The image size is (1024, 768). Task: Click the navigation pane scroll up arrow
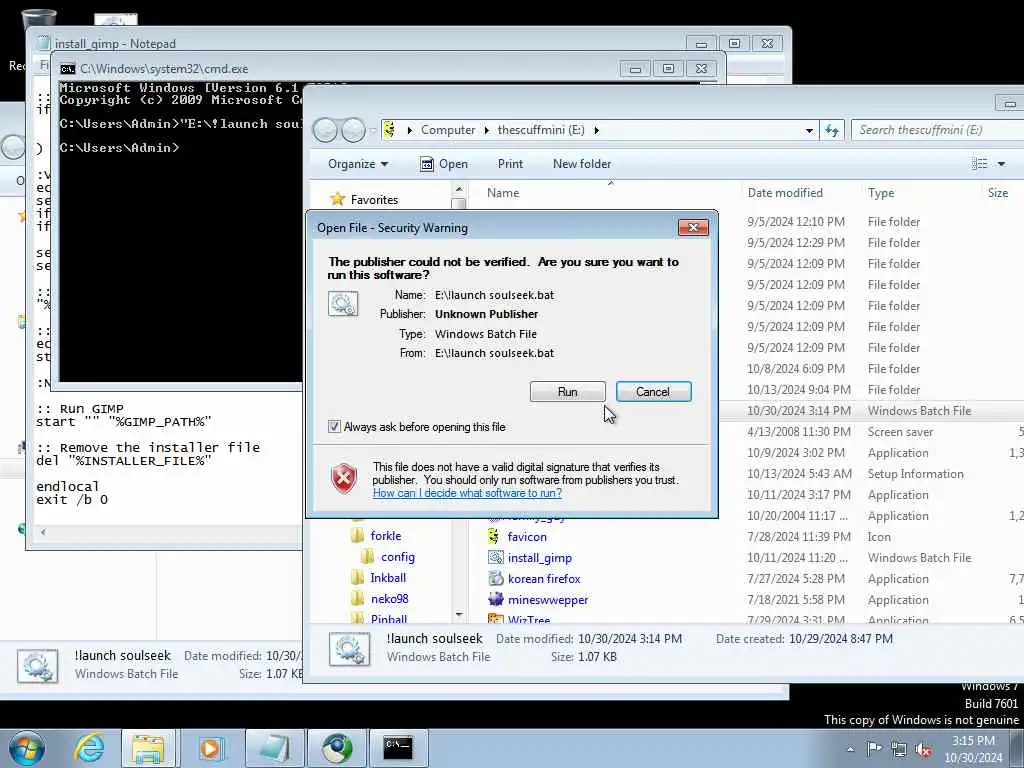[458, 189]
